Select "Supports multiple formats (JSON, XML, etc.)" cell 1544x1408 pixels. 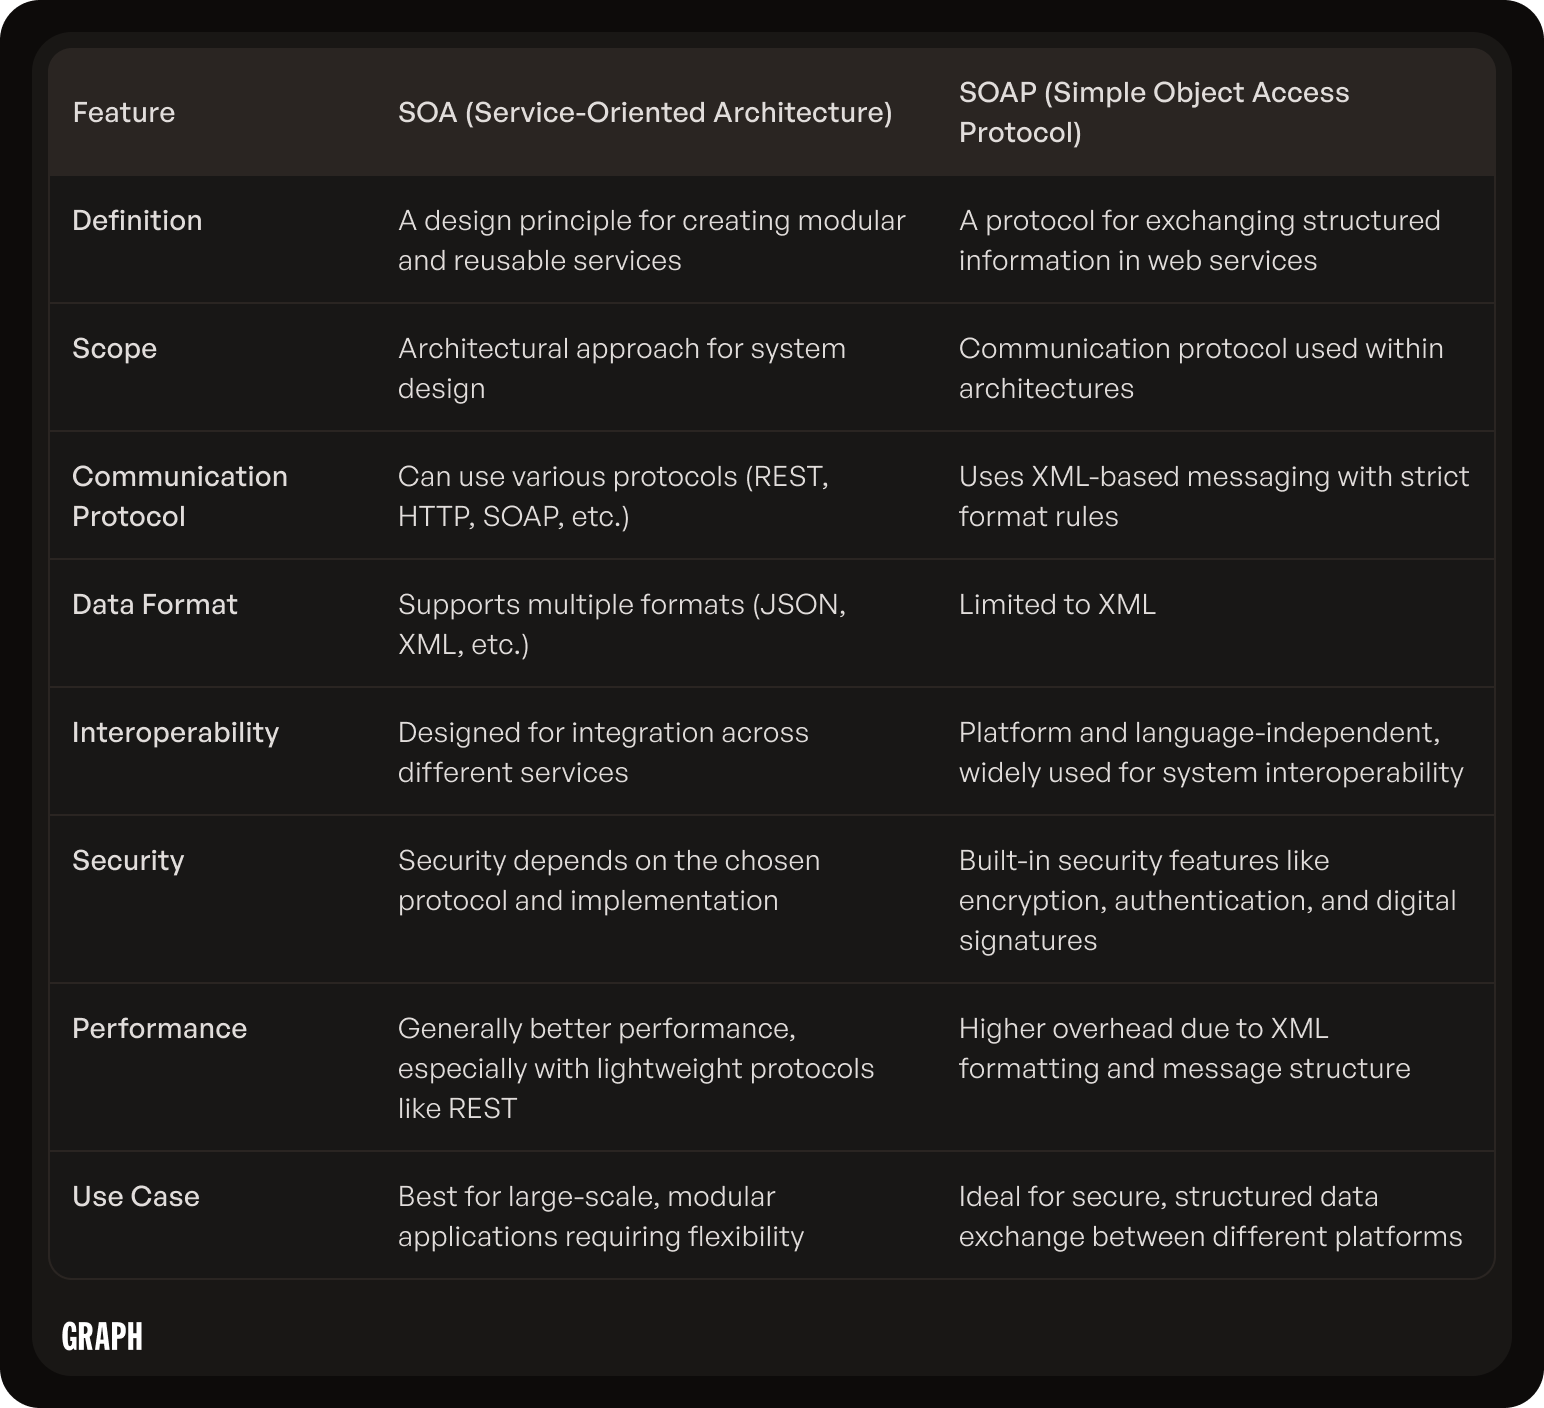click(622, 624)
